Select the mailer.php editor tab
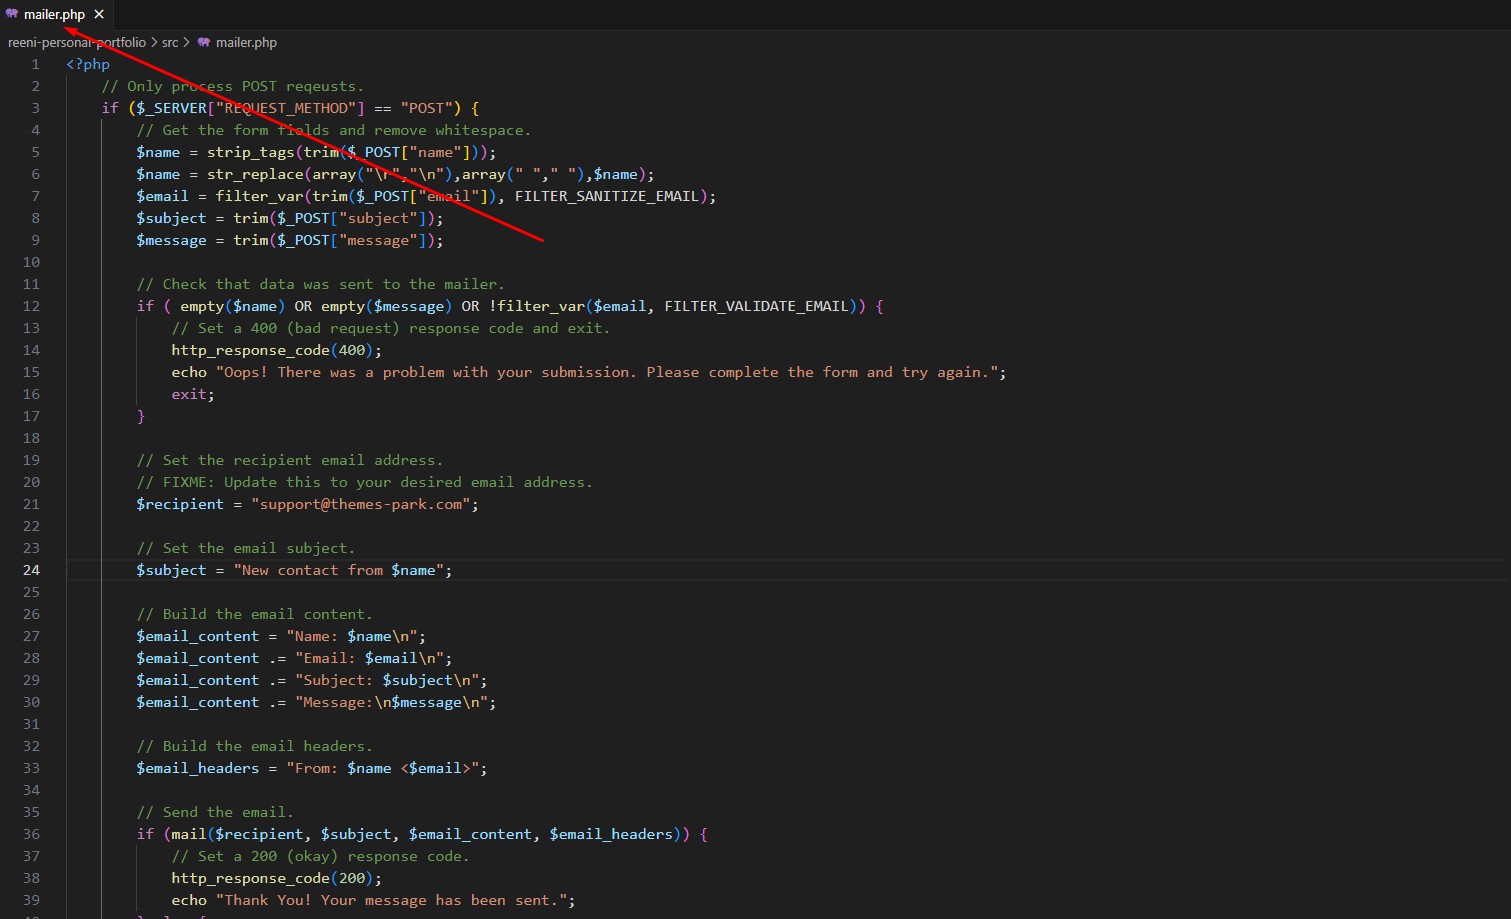The height and width of the screenshot is (919, 1511). (54, 14)
